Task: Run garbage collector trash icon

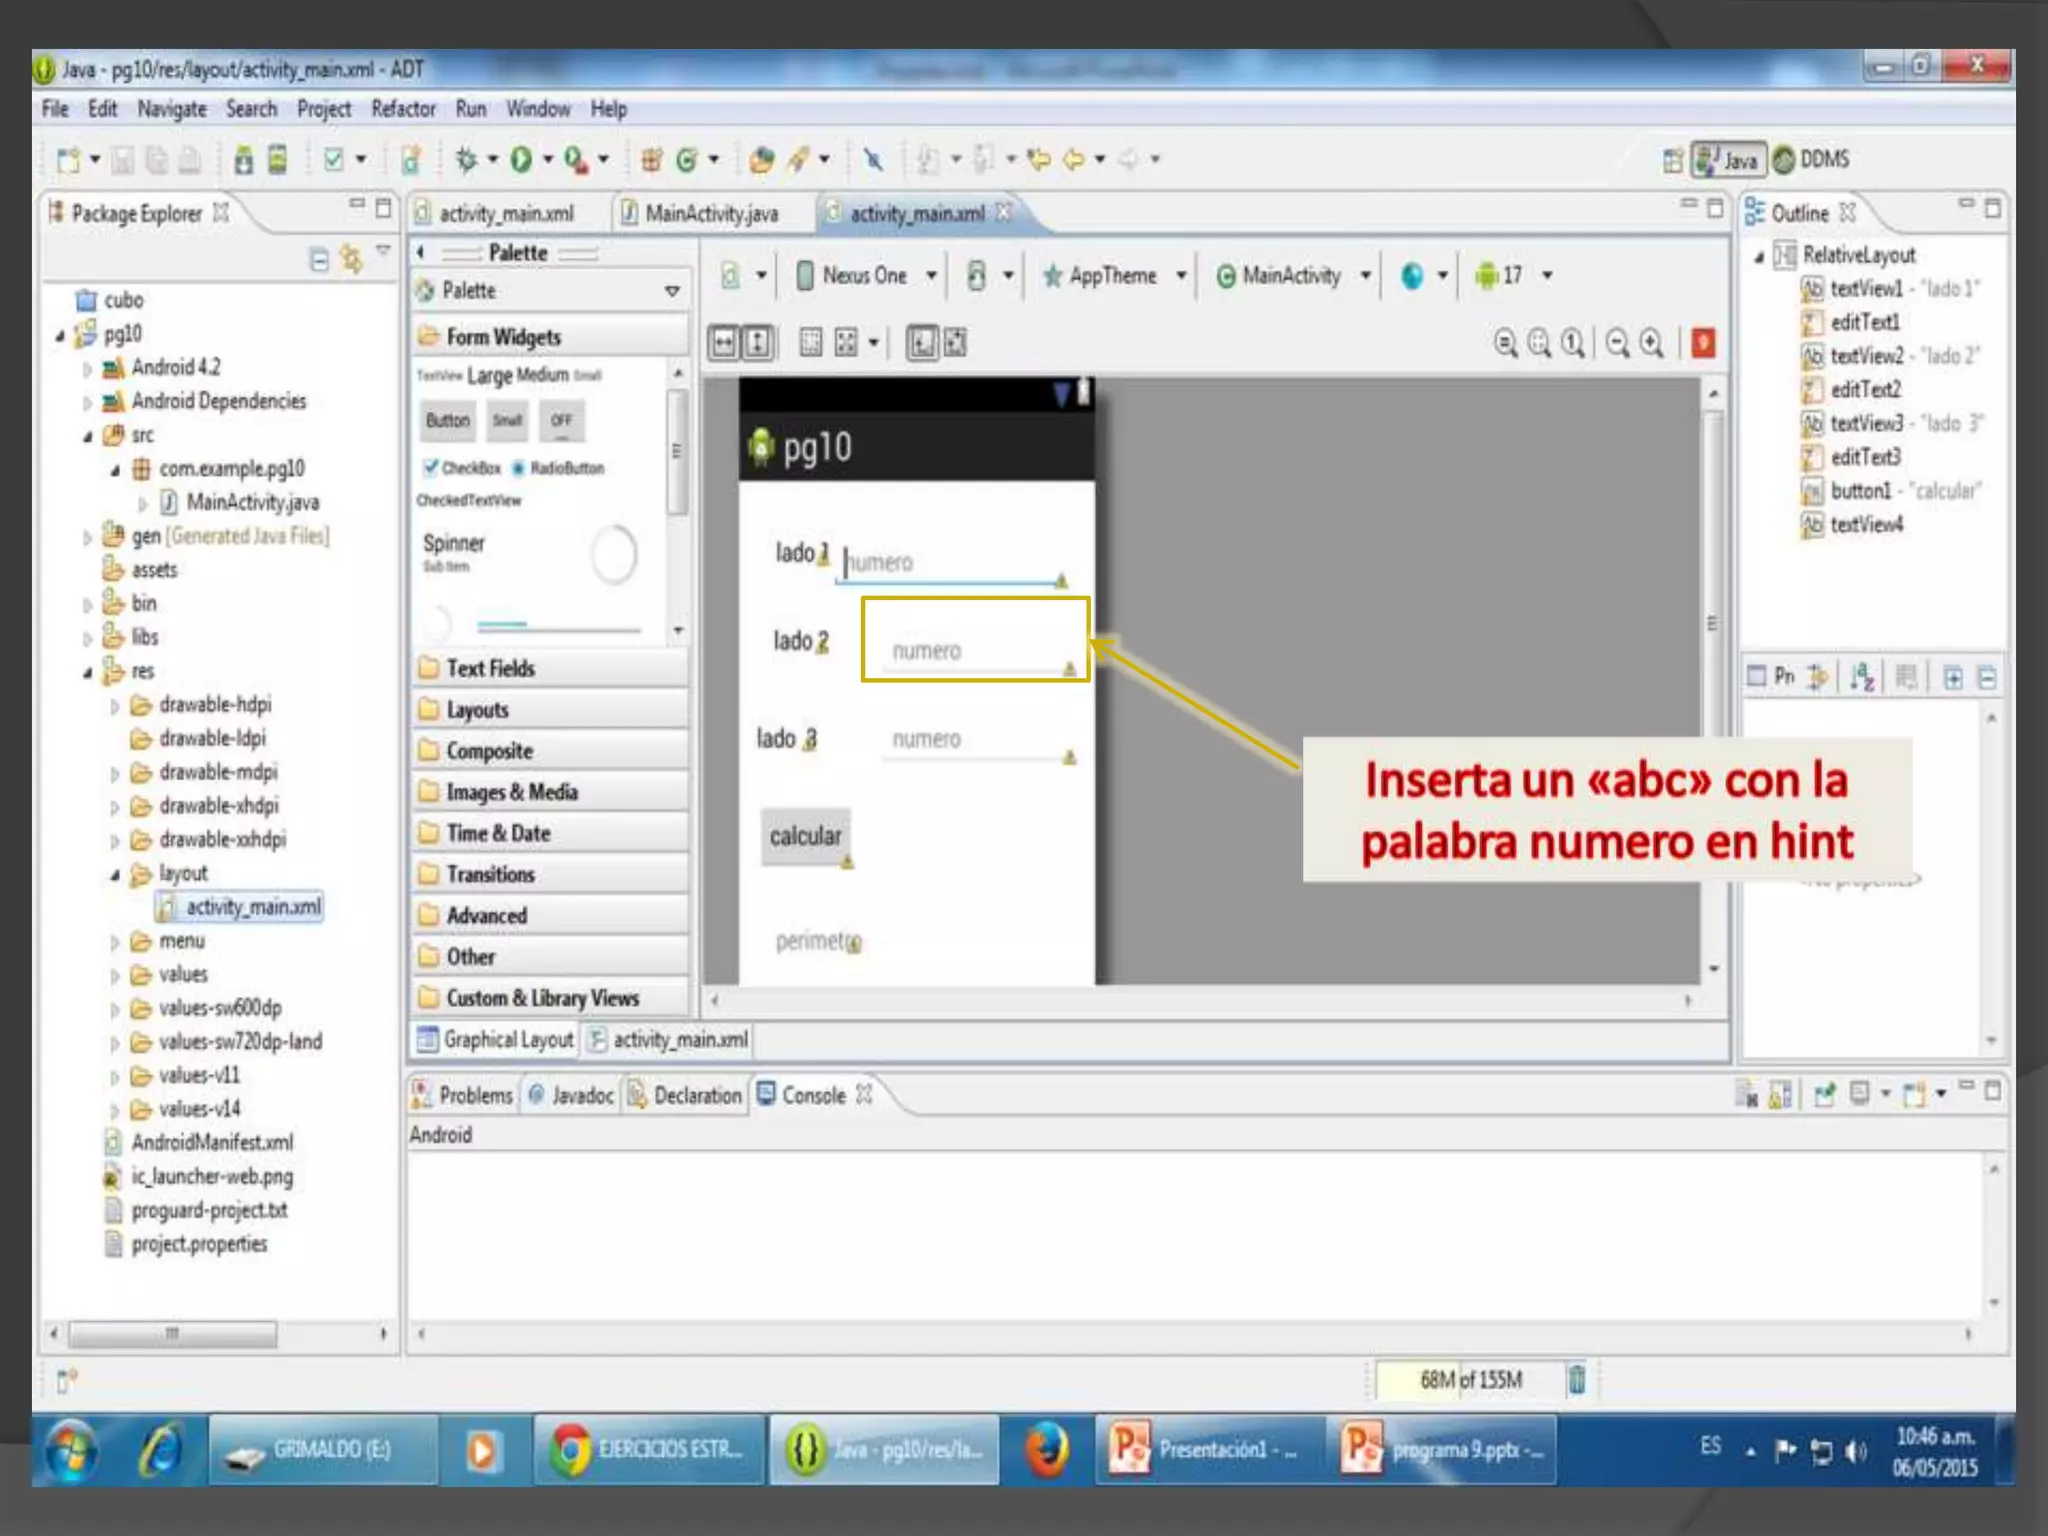Action: pos(1577,1380)
